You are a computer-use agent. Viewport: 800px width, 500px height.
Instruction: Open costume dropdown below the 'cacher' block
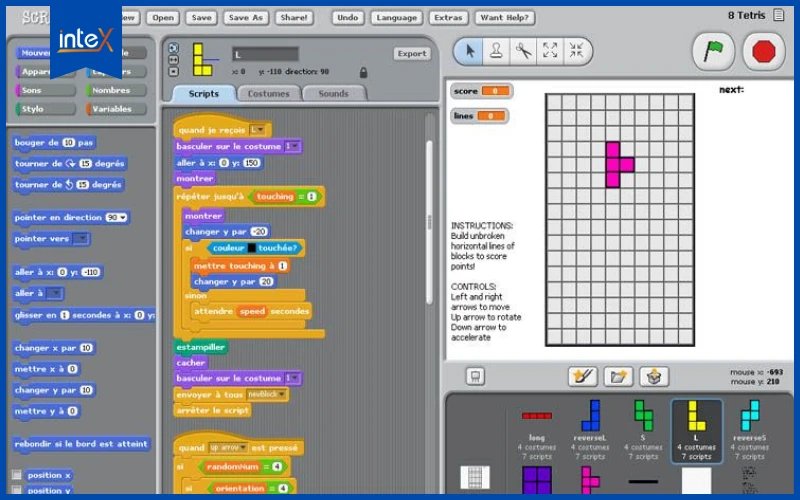pos(292,378)
